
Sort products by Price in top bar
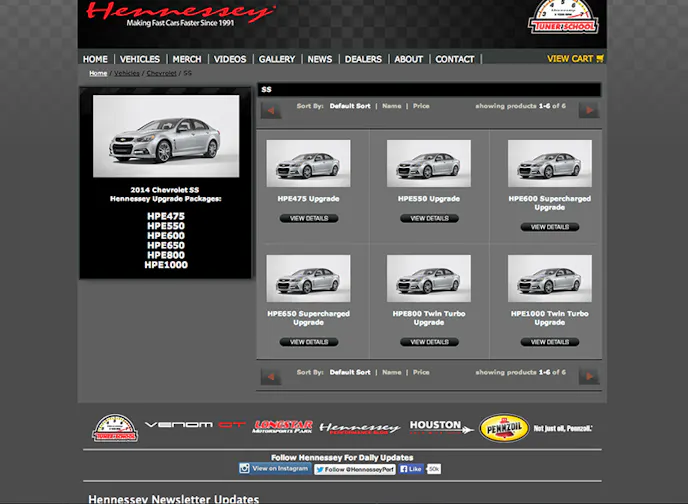[x=421, y=106]
